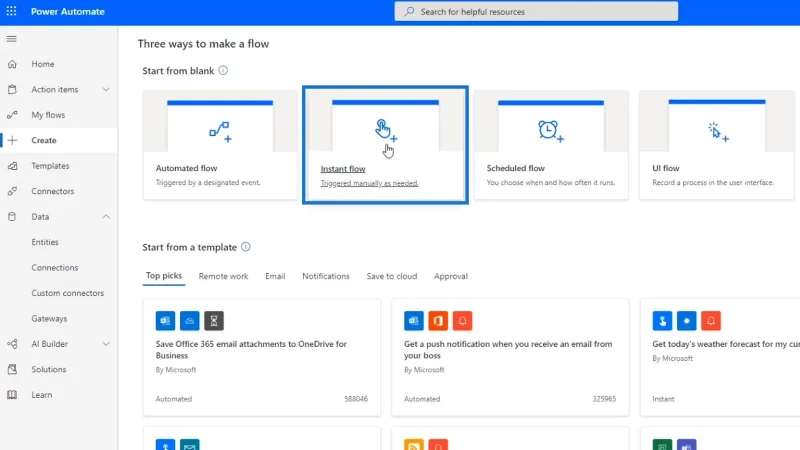Click 'Record a process in the user interface.'
The image size is (800, 450).
coord(713,183)
